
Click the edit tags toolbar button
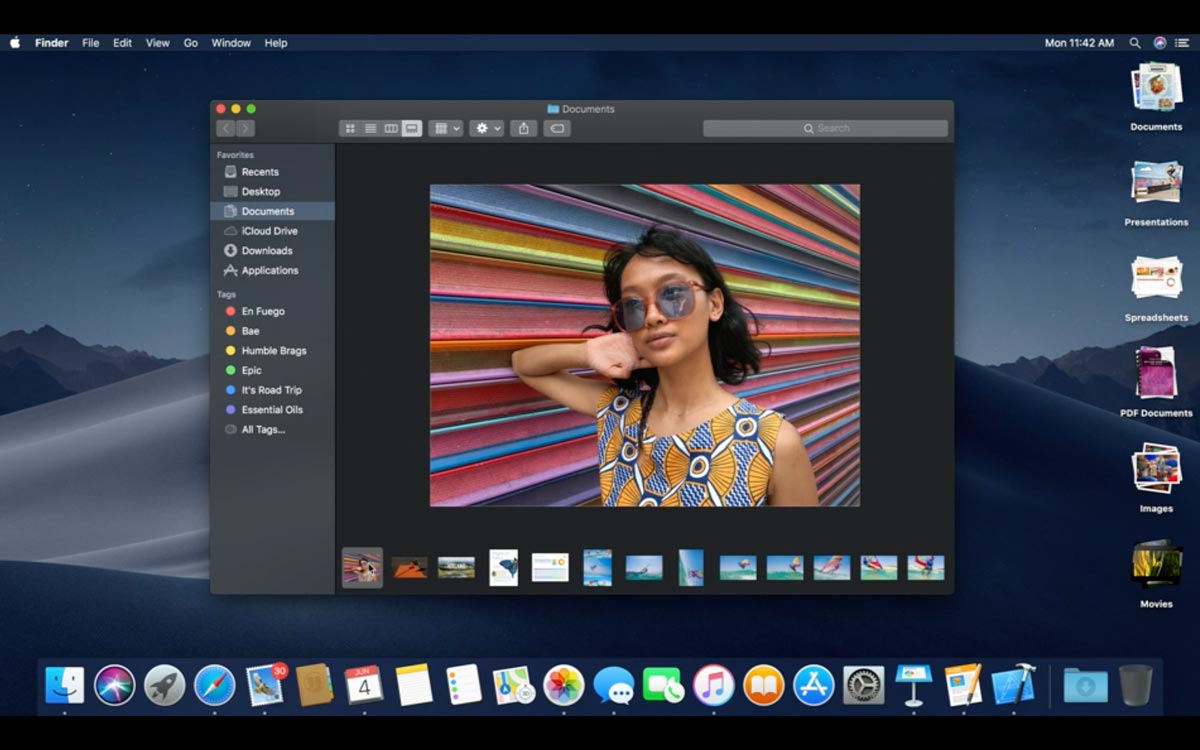pos(557,128)
